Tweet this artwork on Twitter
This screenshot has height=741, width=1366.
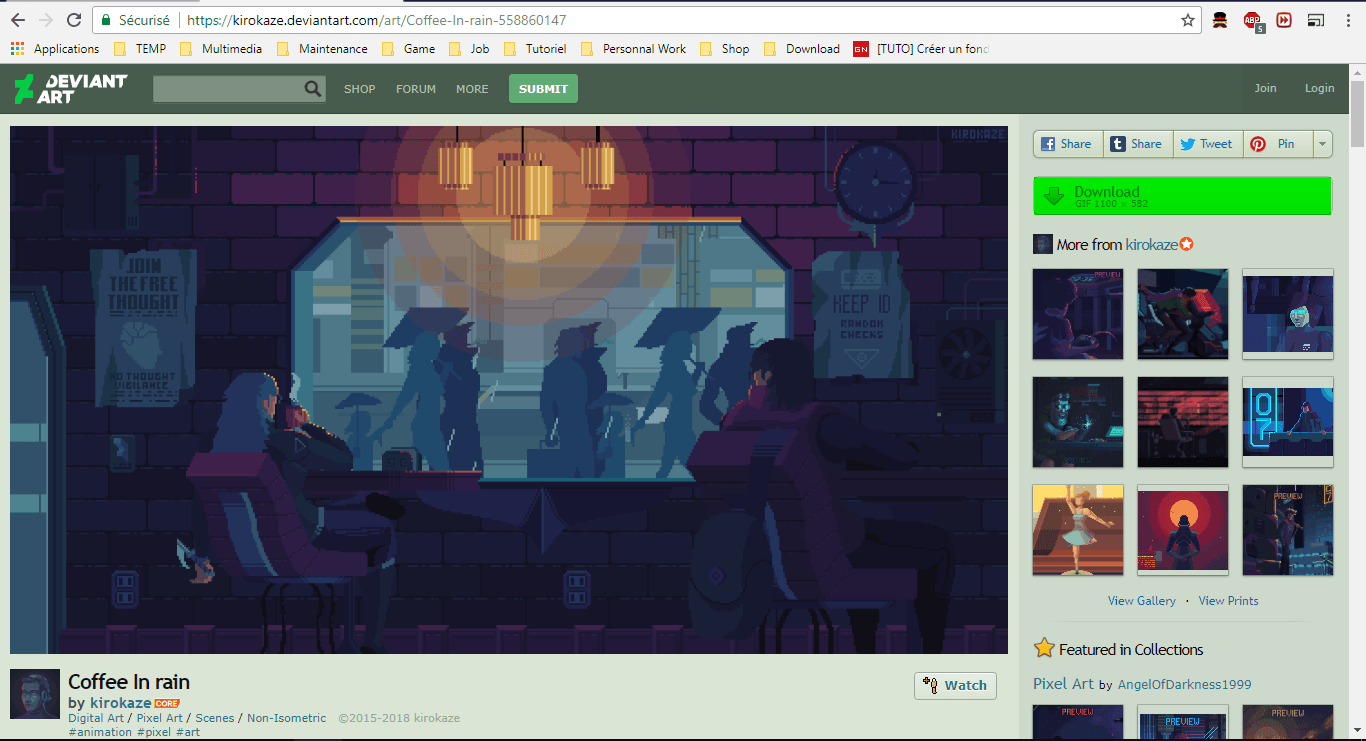coord(1207,144)
